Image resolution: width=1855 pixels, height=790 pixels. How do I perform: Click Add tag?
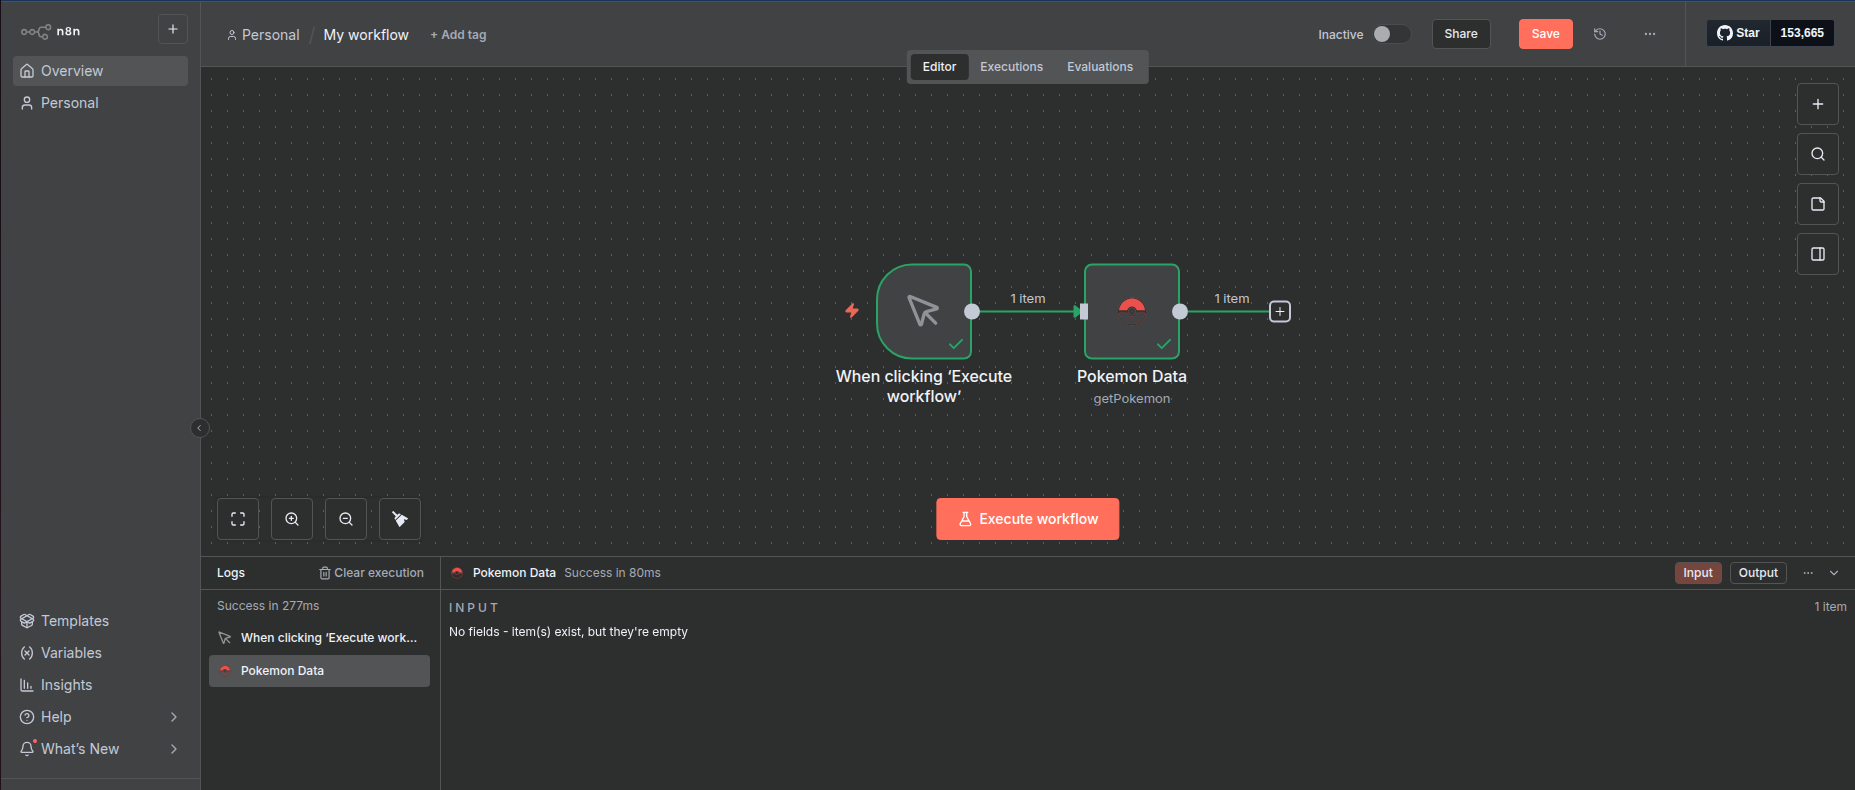tap(458, 35)
